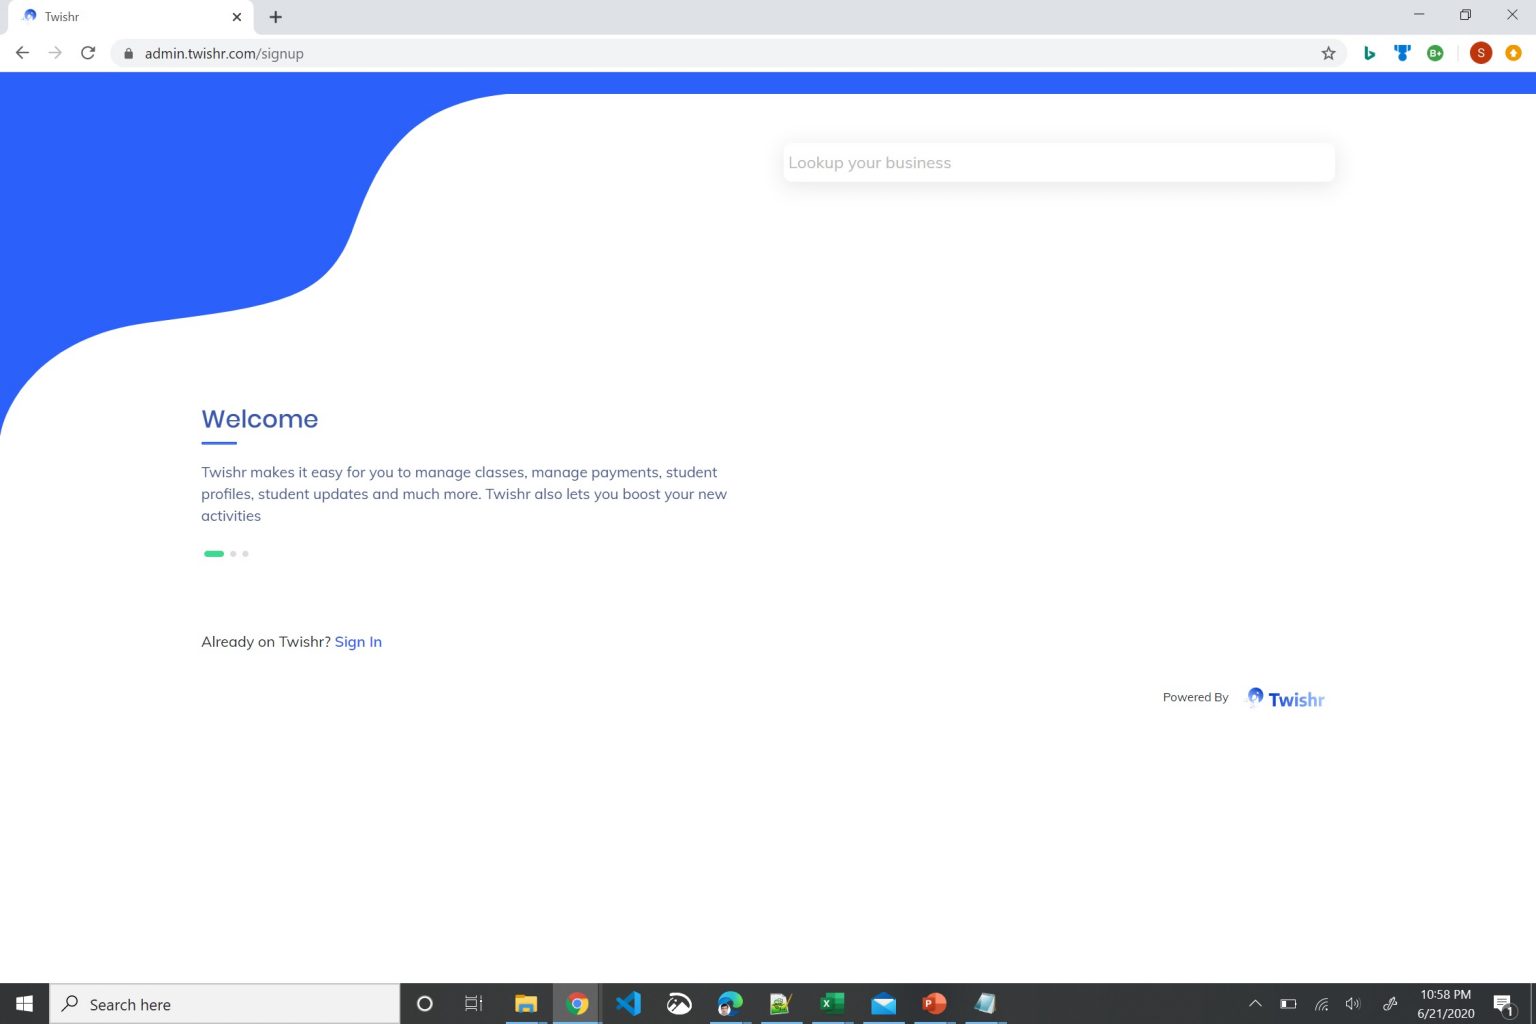The image size is (1536, 1024).
Task: Open the notebook app taskbar icon
Action: (x=985, y=1004)
